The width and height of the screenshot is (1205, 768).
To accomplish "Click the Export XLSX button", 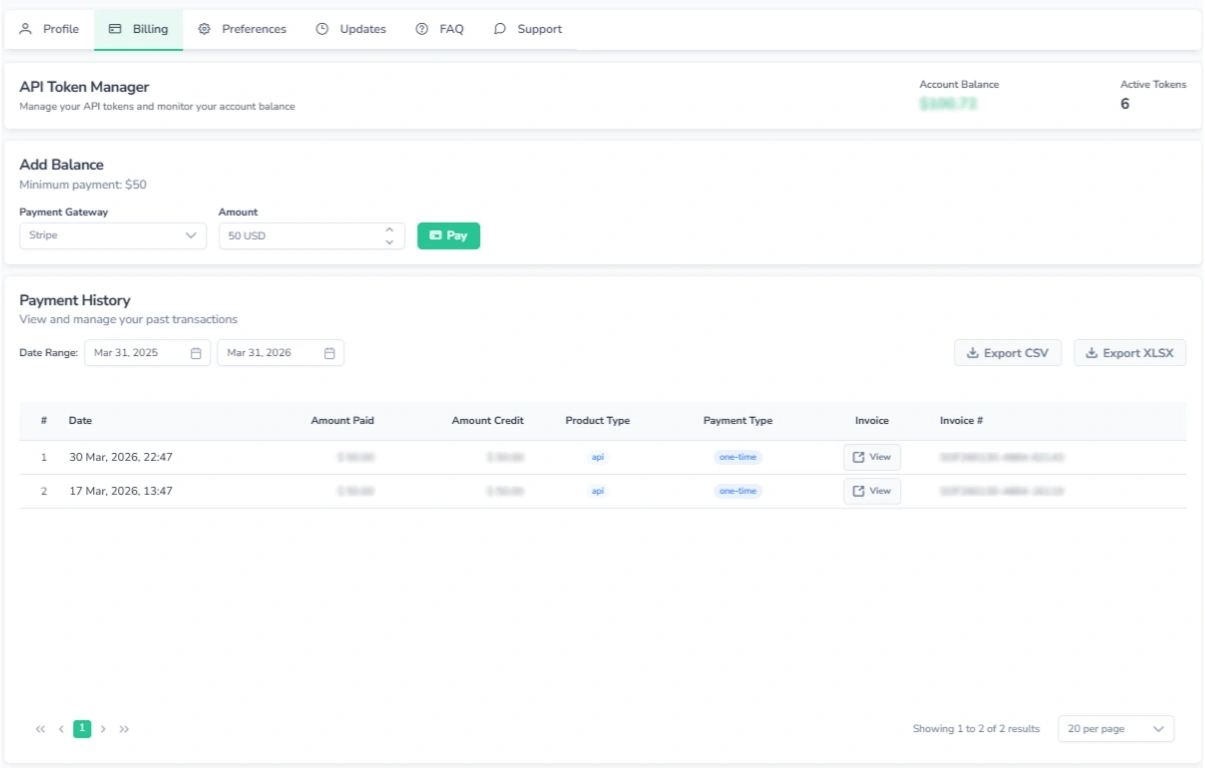I will click(1129, 352).
